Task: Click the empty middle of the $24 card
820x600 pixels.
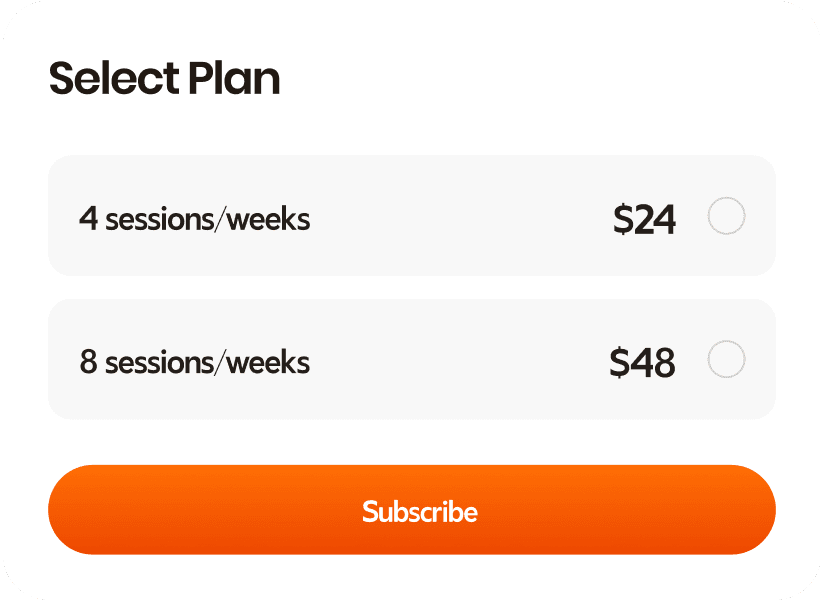Action: pyautogui.click(x=460, y=216)
